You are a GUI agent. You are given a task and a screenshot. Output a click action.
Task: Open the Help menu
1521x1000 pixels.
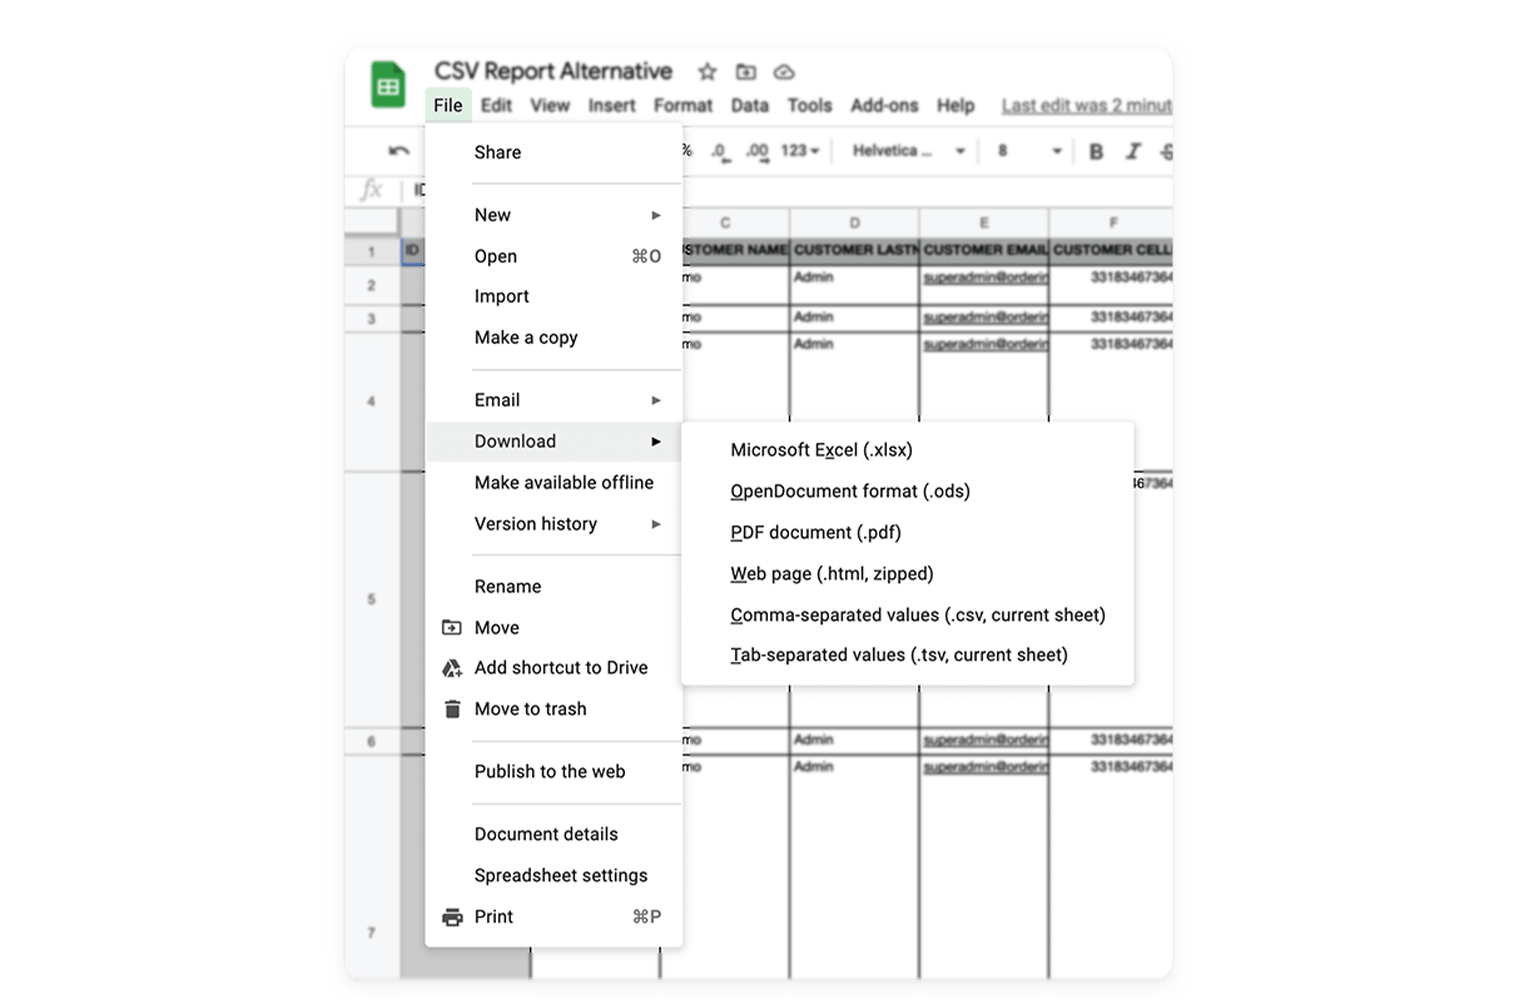[955, 105]
